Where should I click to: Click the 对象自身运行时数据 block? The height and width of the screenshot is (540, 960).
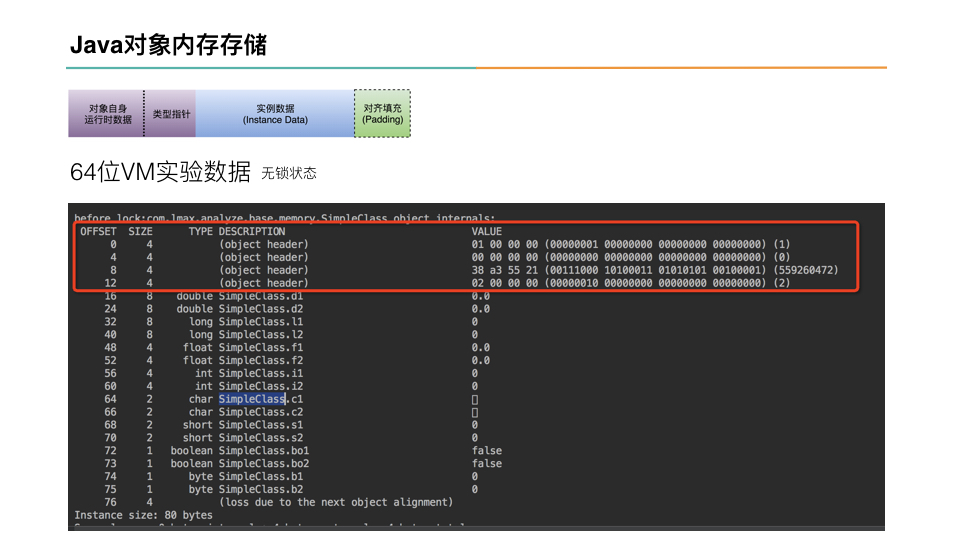coord(106,114)
